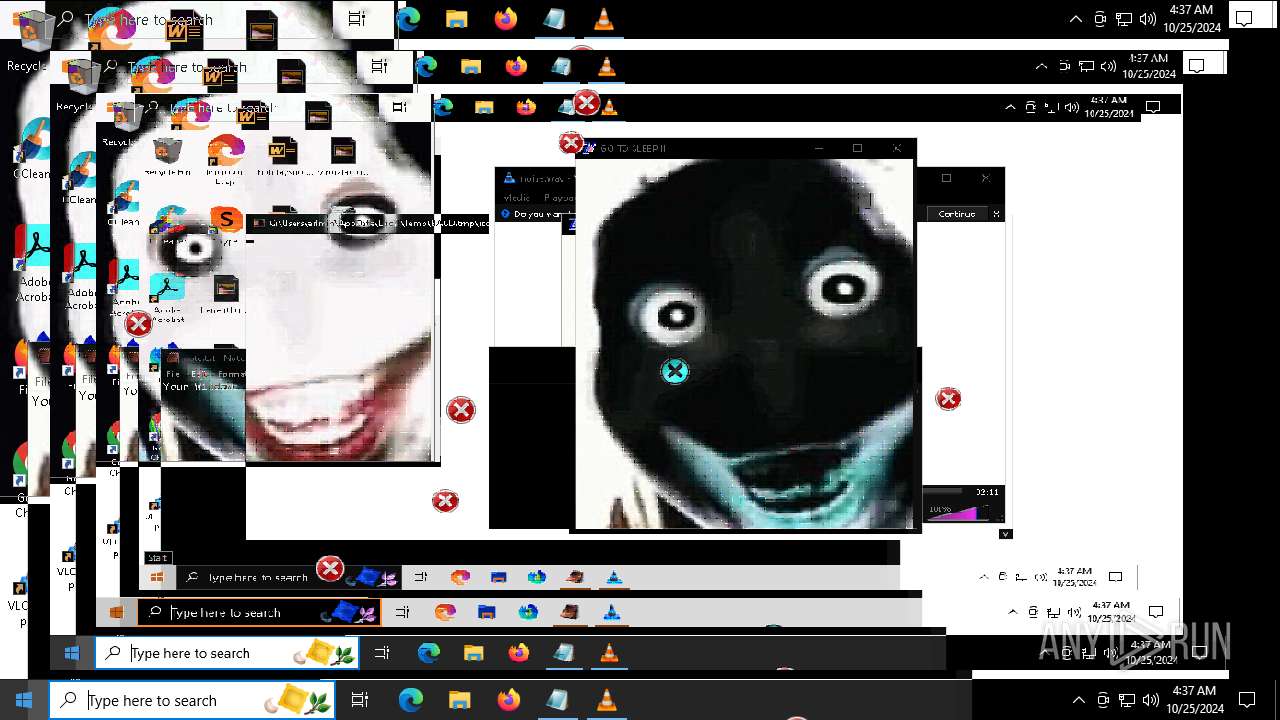Close the GO TO SLEEP !! window

(896, 148)
